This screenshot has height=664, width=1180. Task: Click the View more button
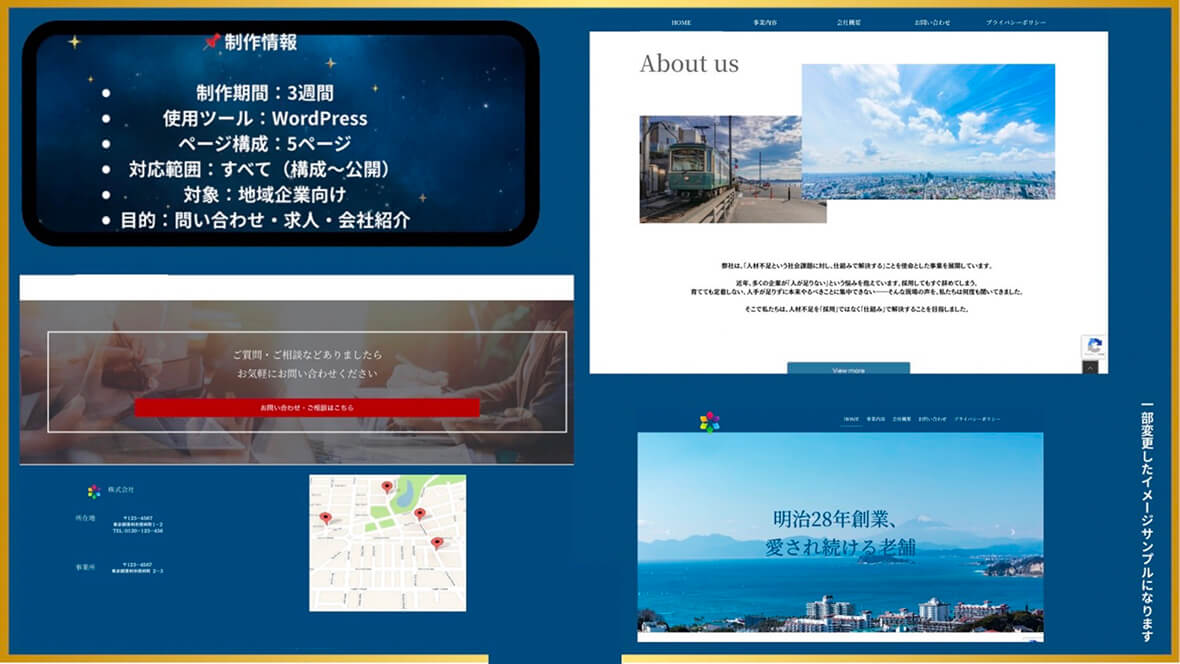coord(848,369)
